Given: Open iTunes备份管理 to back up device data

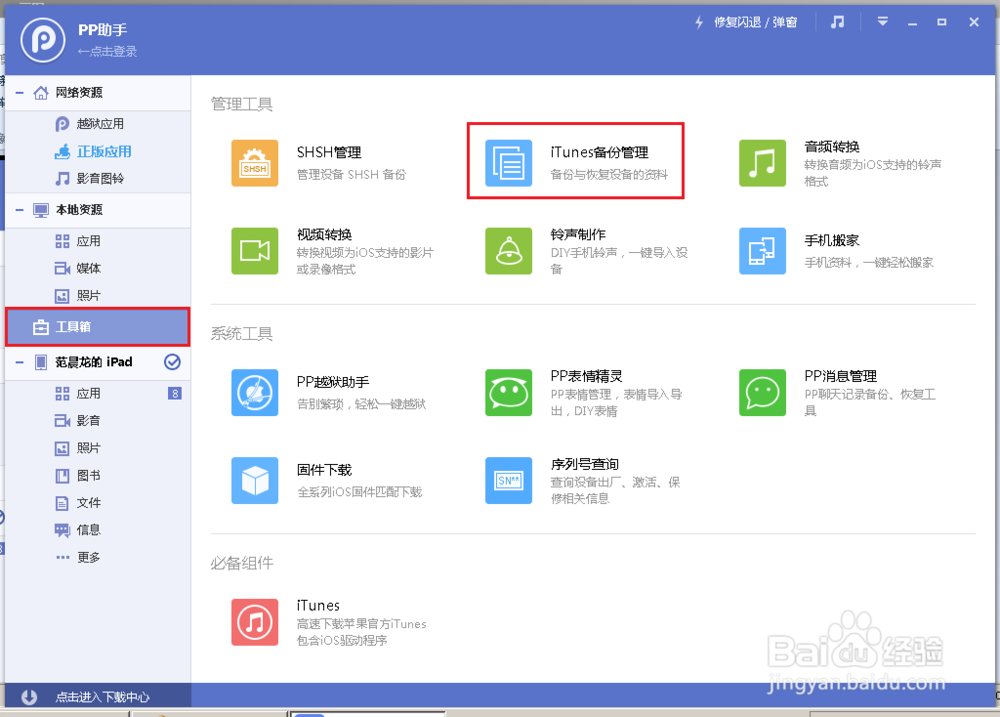Looking at the screenshot, I should (508, 160).
